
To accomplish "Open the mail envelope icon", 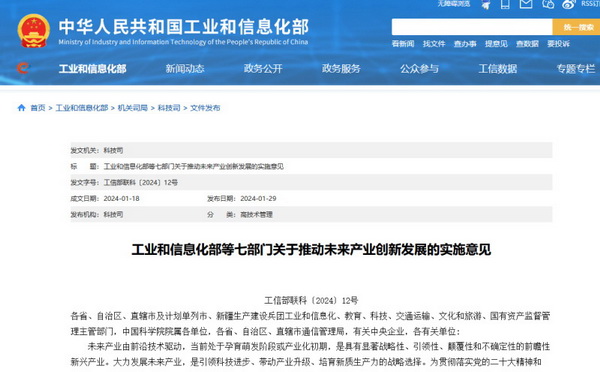I will pos(526,4).
